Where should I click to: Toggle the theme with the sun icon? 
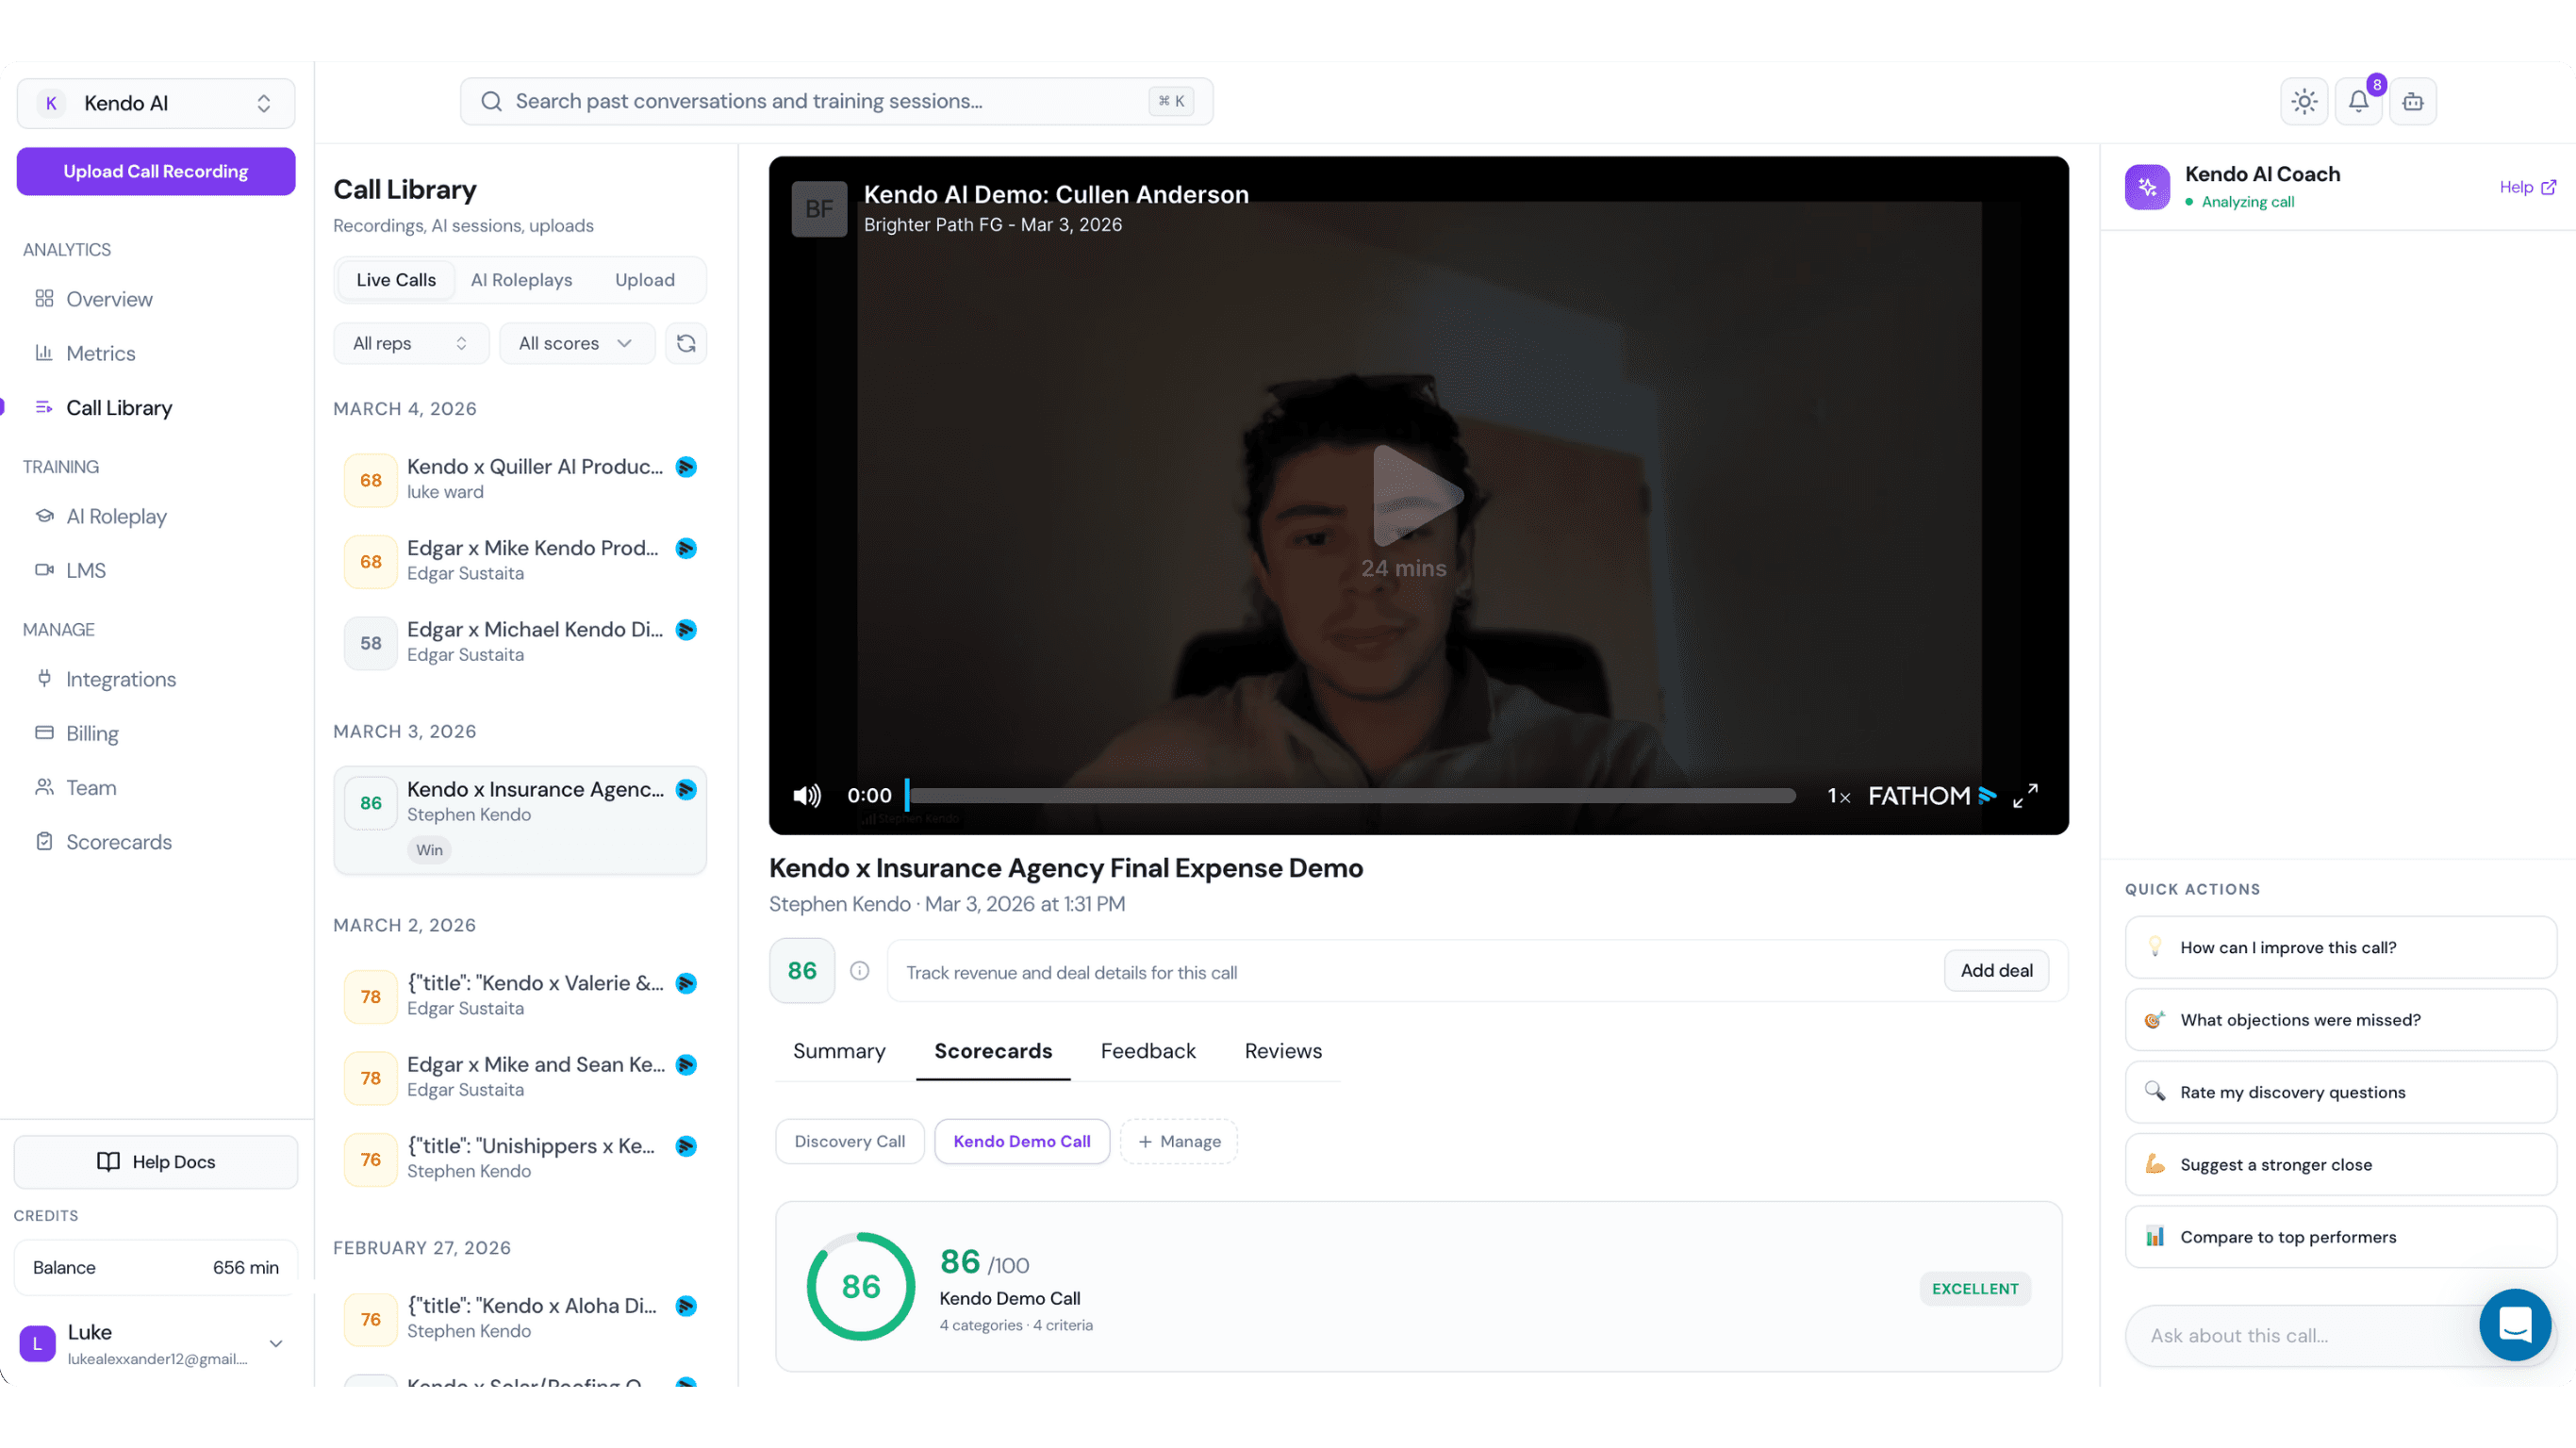tap(2304, 101)
